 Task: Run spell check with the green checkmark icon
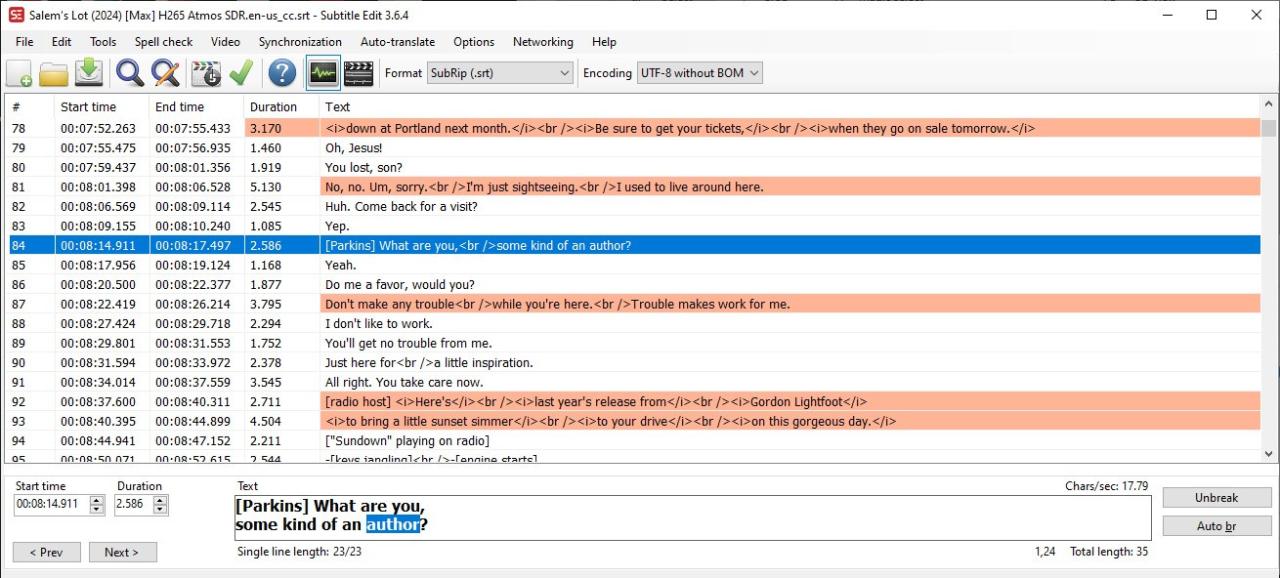(240, 73)
